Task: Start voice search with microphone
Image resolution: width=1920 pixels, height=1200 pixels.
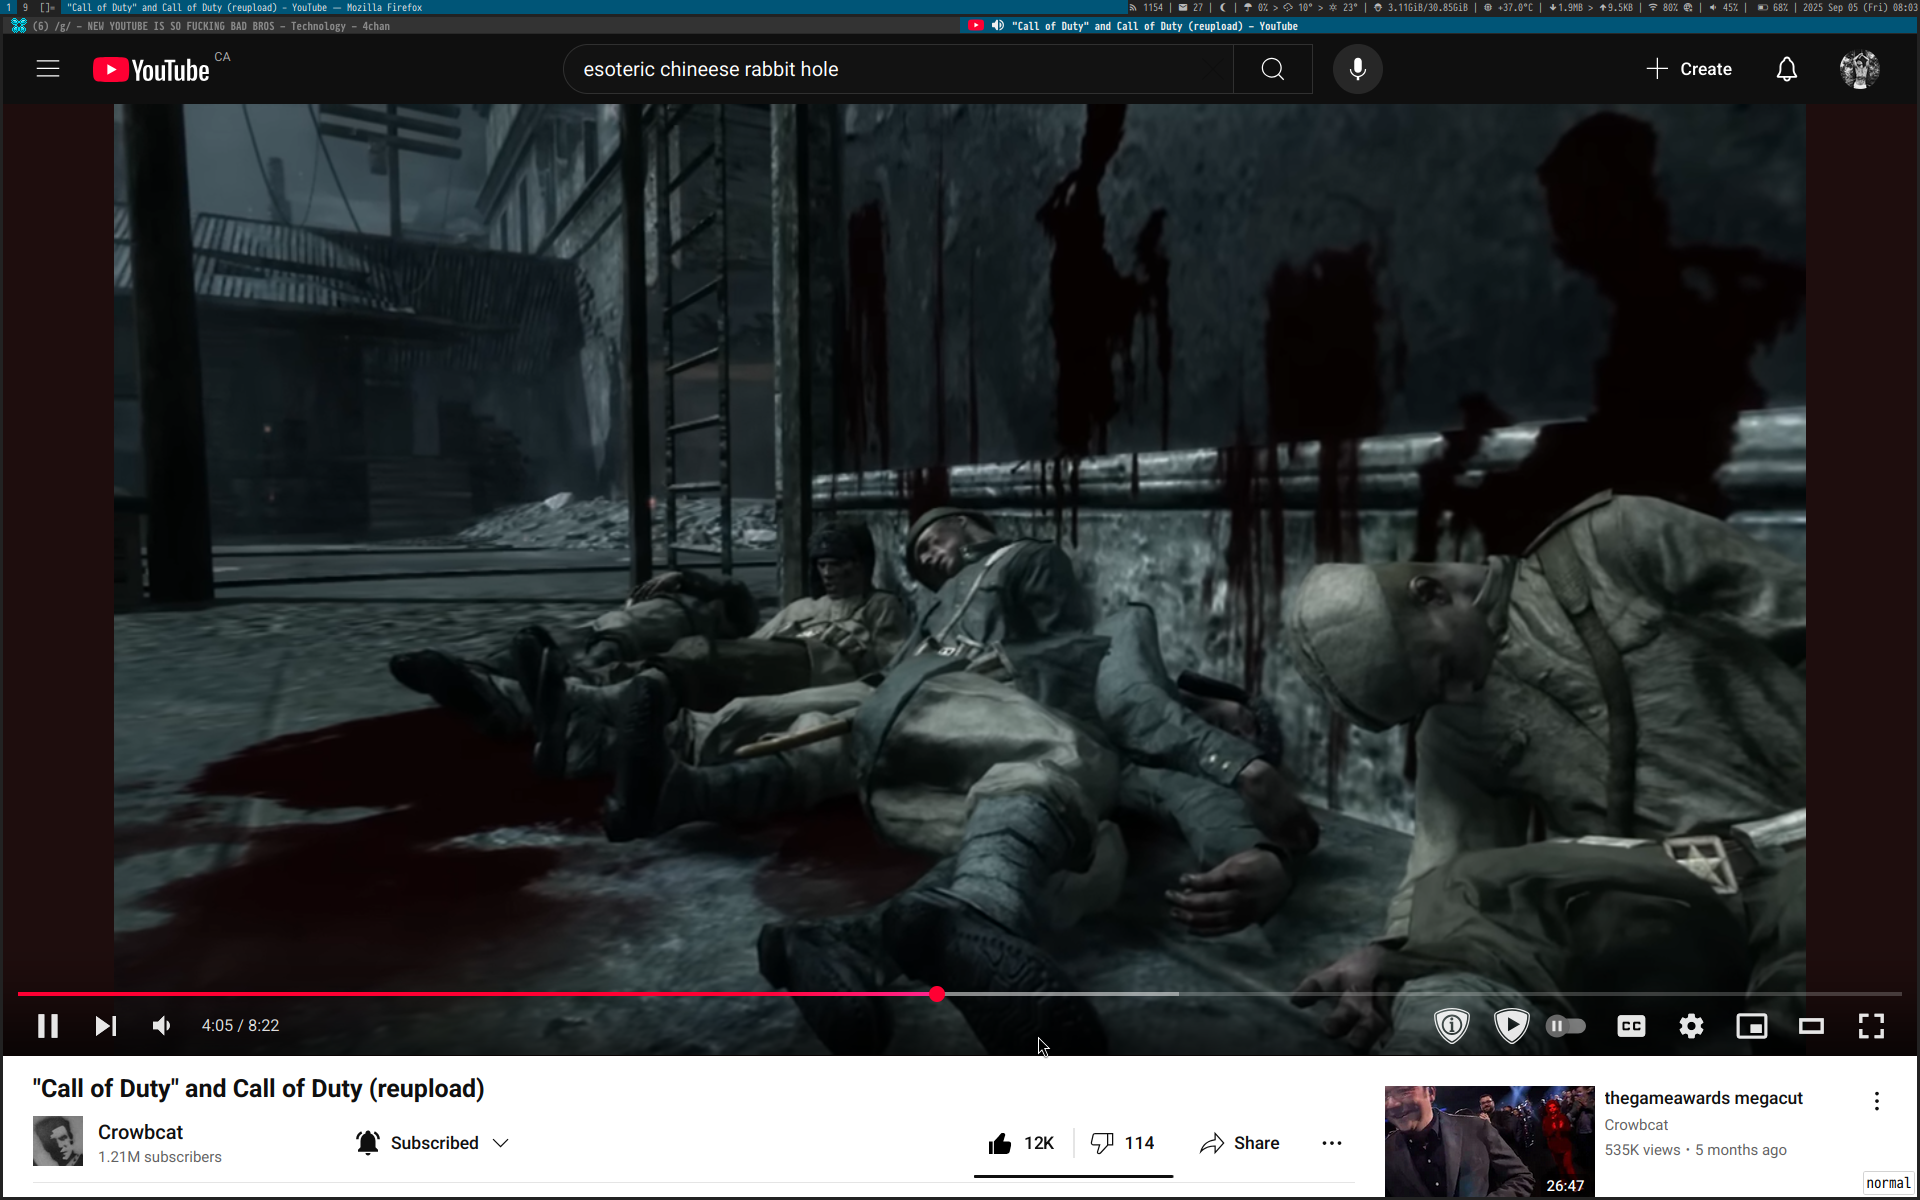Action: click(1357, 69)
